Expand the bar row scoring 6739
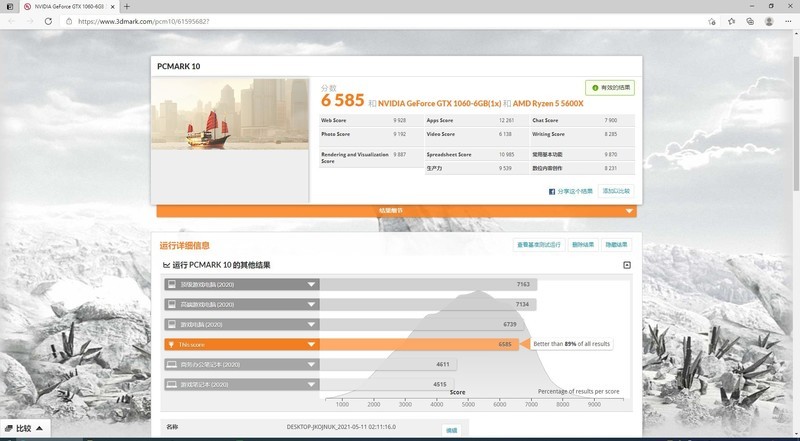 pos(311,324)
